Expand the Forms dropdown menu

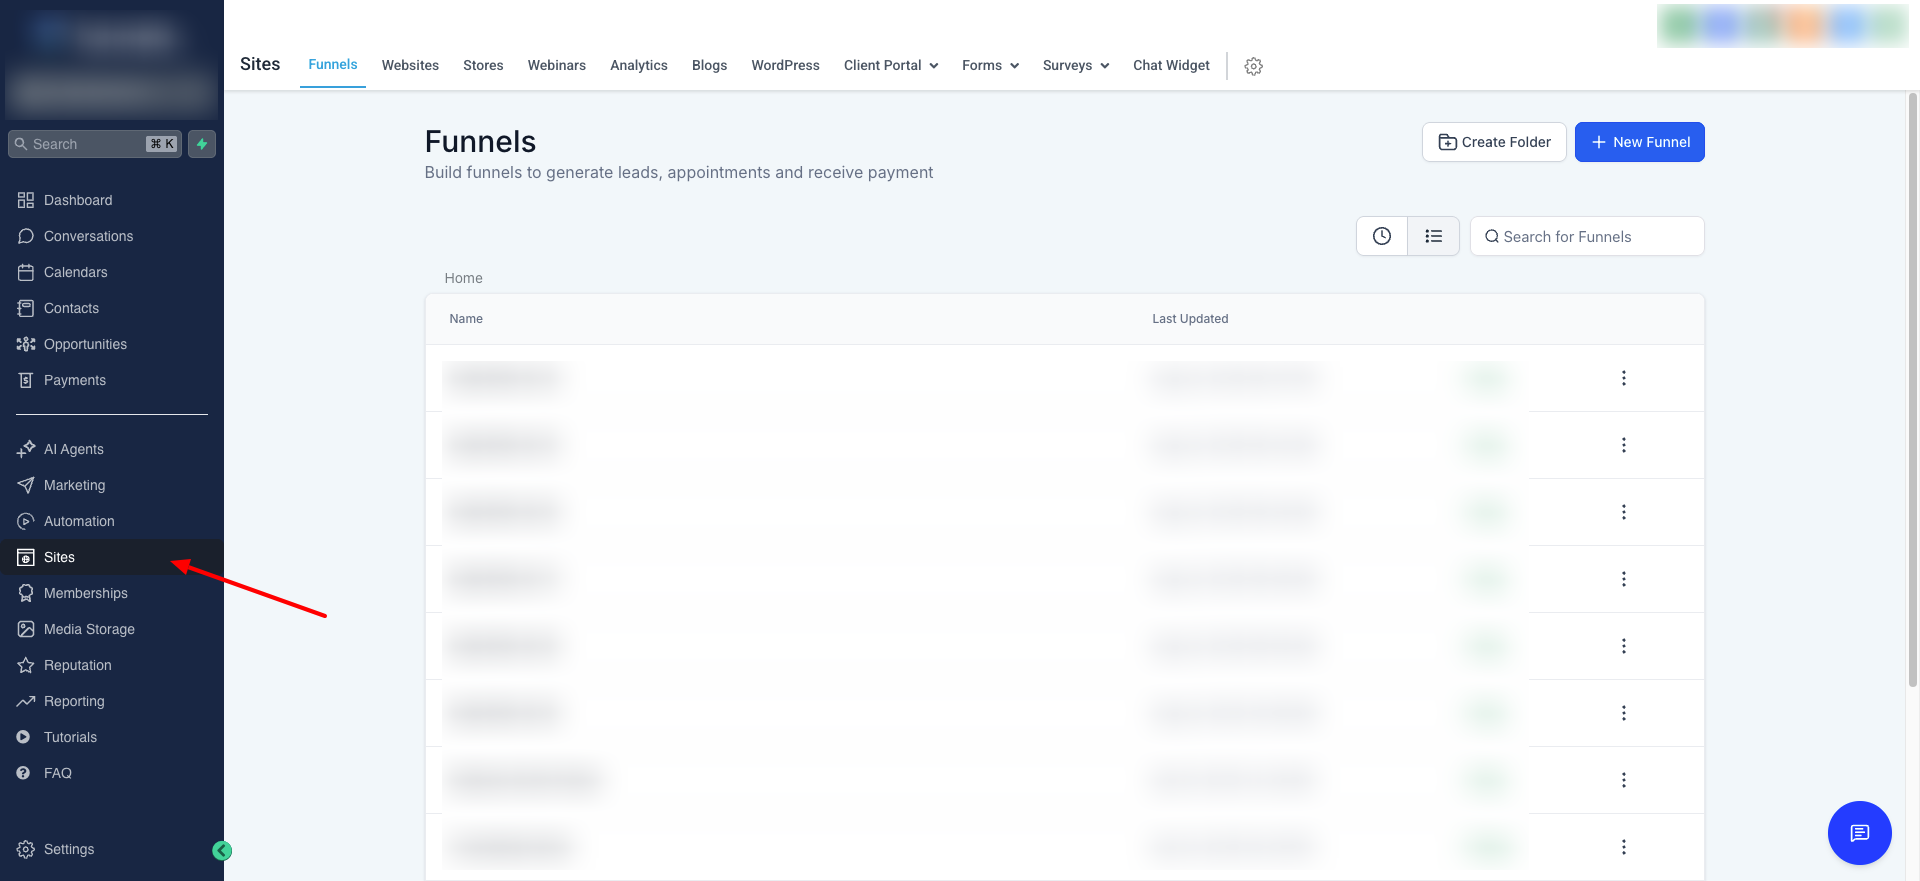990,65
